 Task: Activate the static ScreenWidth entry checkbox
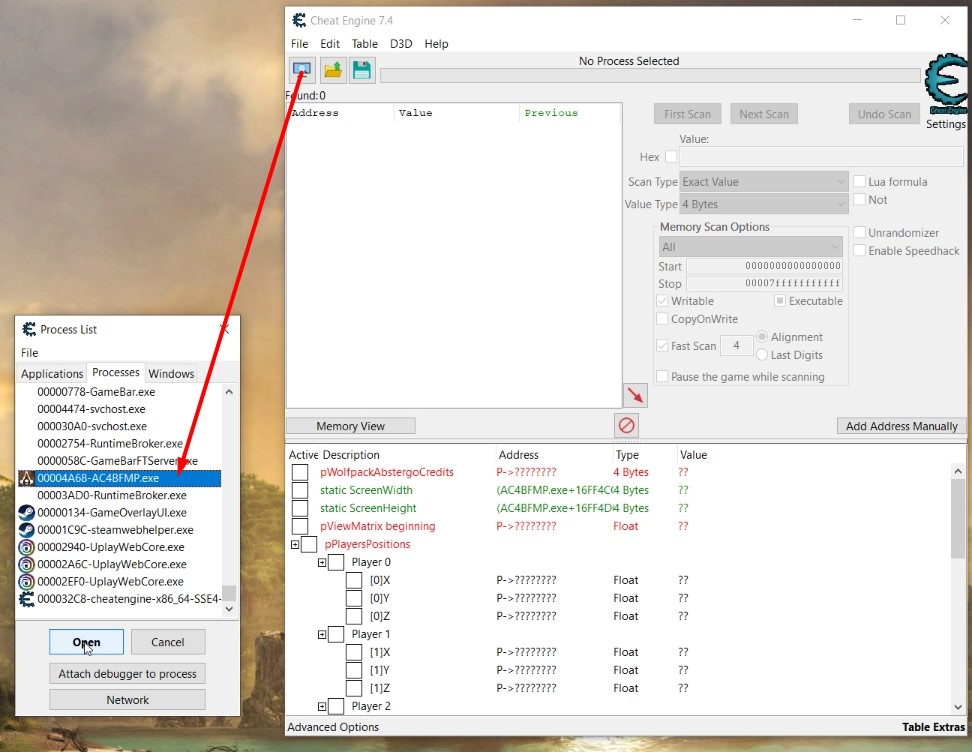(x=300, y=490)
